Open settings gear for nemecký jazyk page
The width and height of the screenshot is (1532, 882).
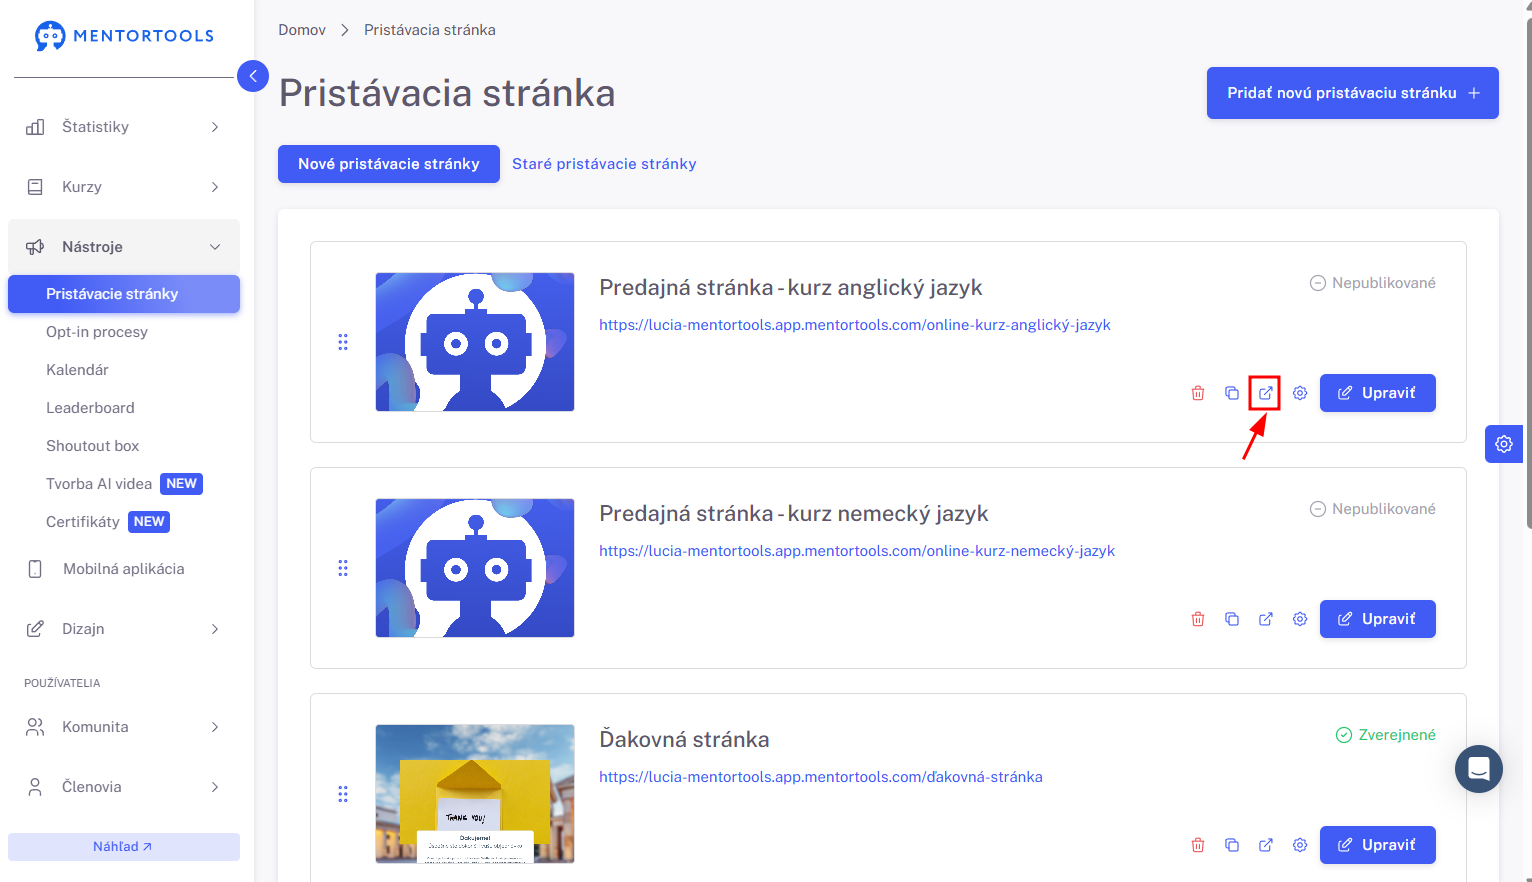(x=1300, y=619)
